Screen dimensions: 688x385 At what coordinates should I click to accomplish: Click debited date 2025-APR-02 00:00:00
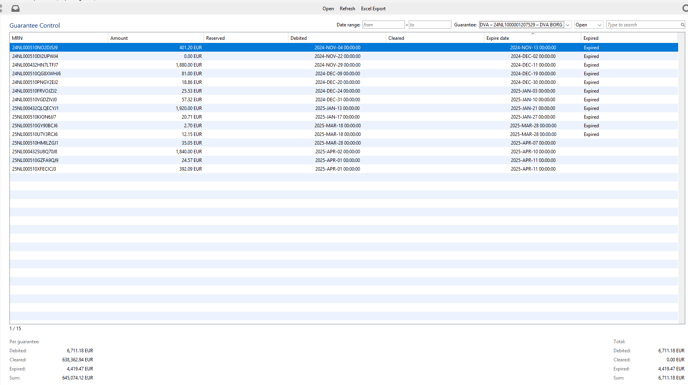[x=337, y=151]
